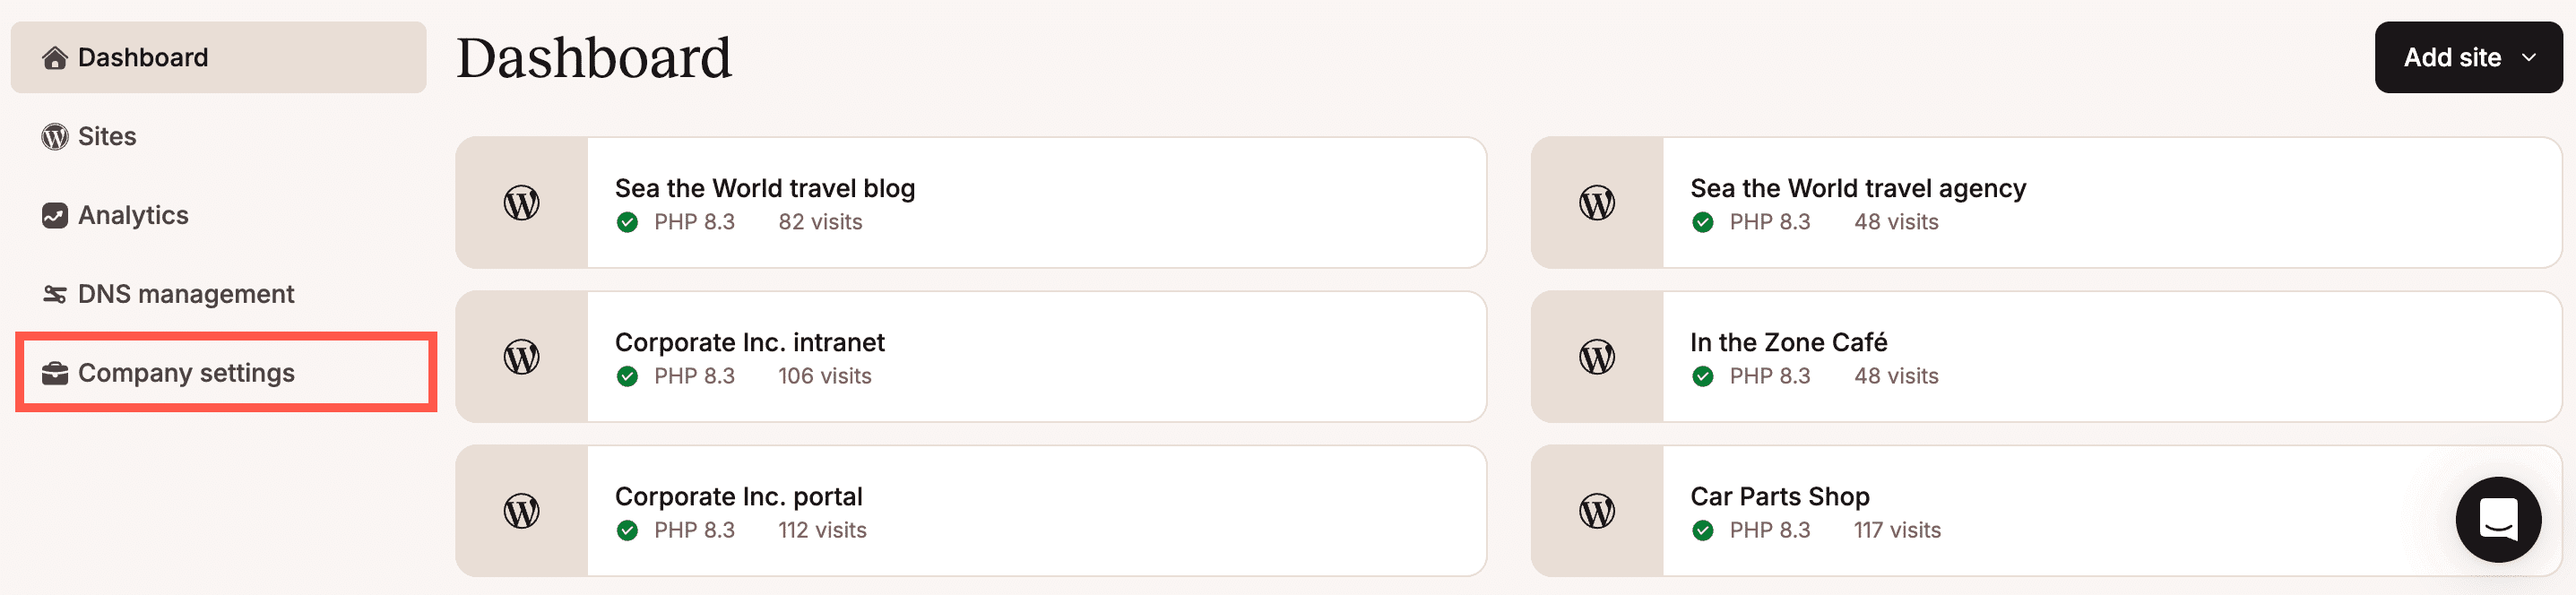This screenshot has height=595, width=2576.
Task: Select the Dashboard home icon in sidebar
Action: click(54, 57)
